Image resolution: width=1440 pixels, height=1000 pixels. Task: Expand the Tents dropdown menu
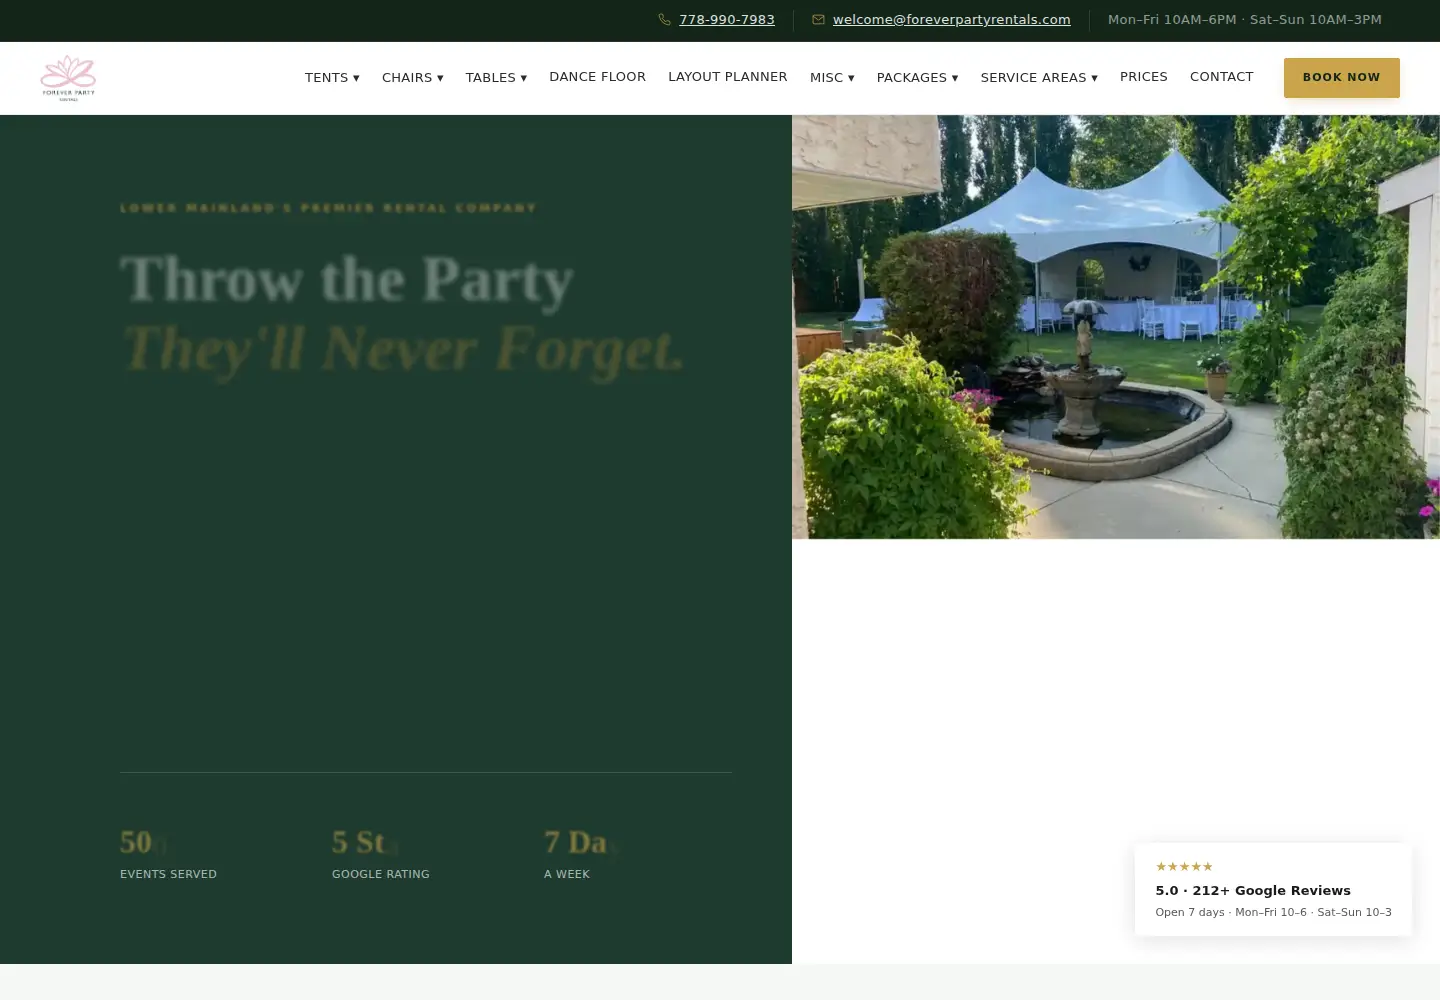click(x=332, y=77)
